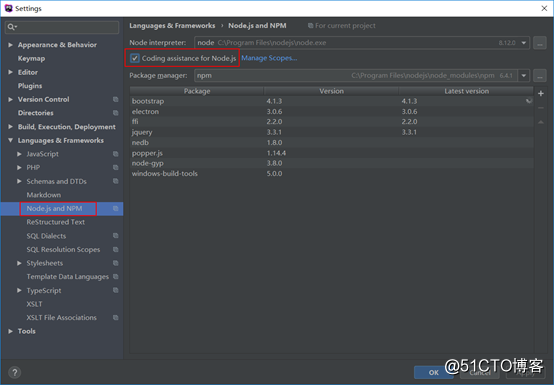Select the ffi package row
Screen dimensions: 554x385
click(331, 122)
